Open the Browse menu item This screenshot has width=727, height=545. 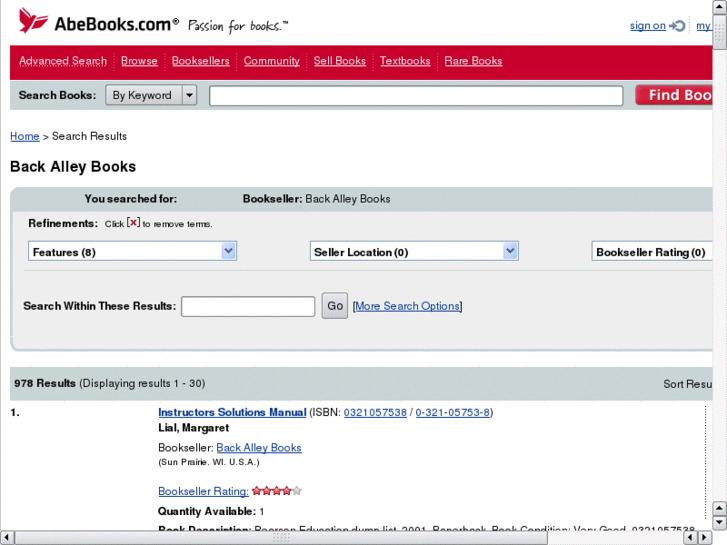click(x=139, y=61)
